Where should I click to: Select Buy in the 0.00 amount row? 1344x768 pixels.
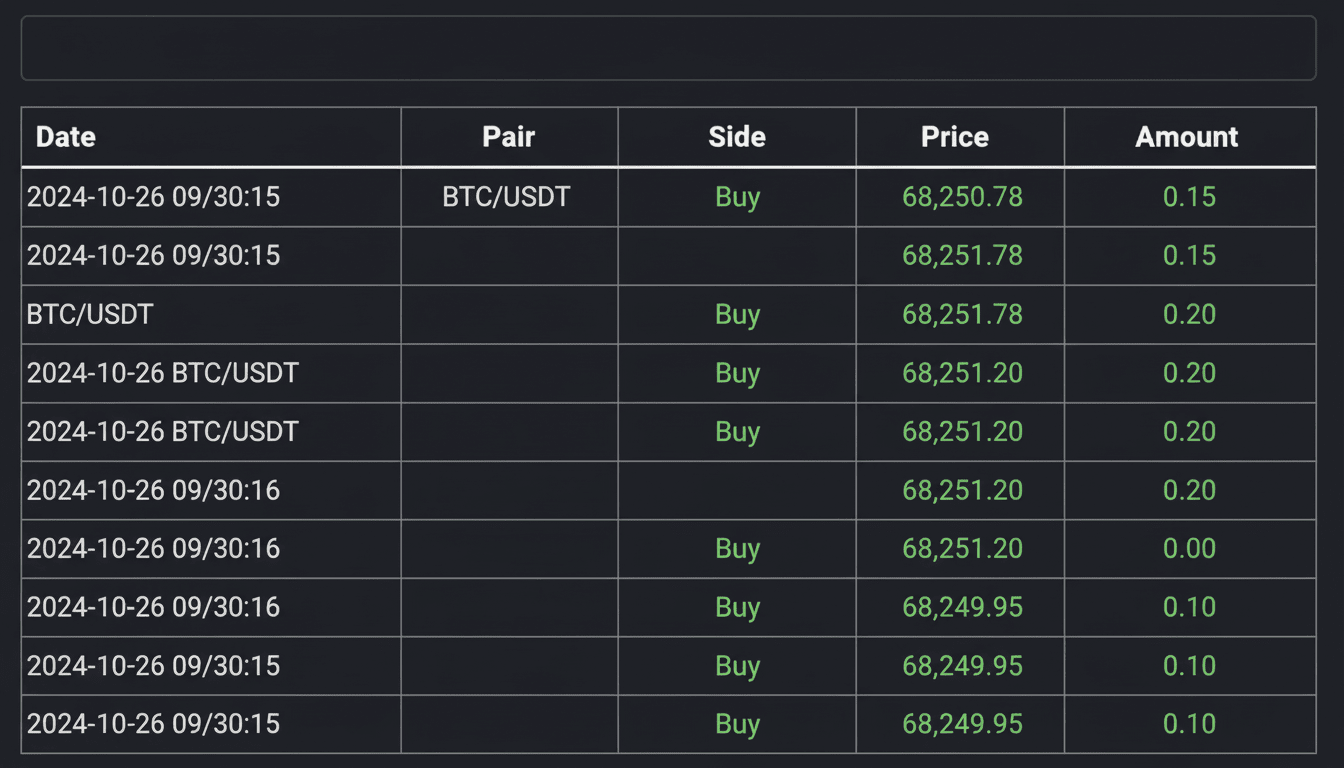pyautogui.click(x=738, y=549)
